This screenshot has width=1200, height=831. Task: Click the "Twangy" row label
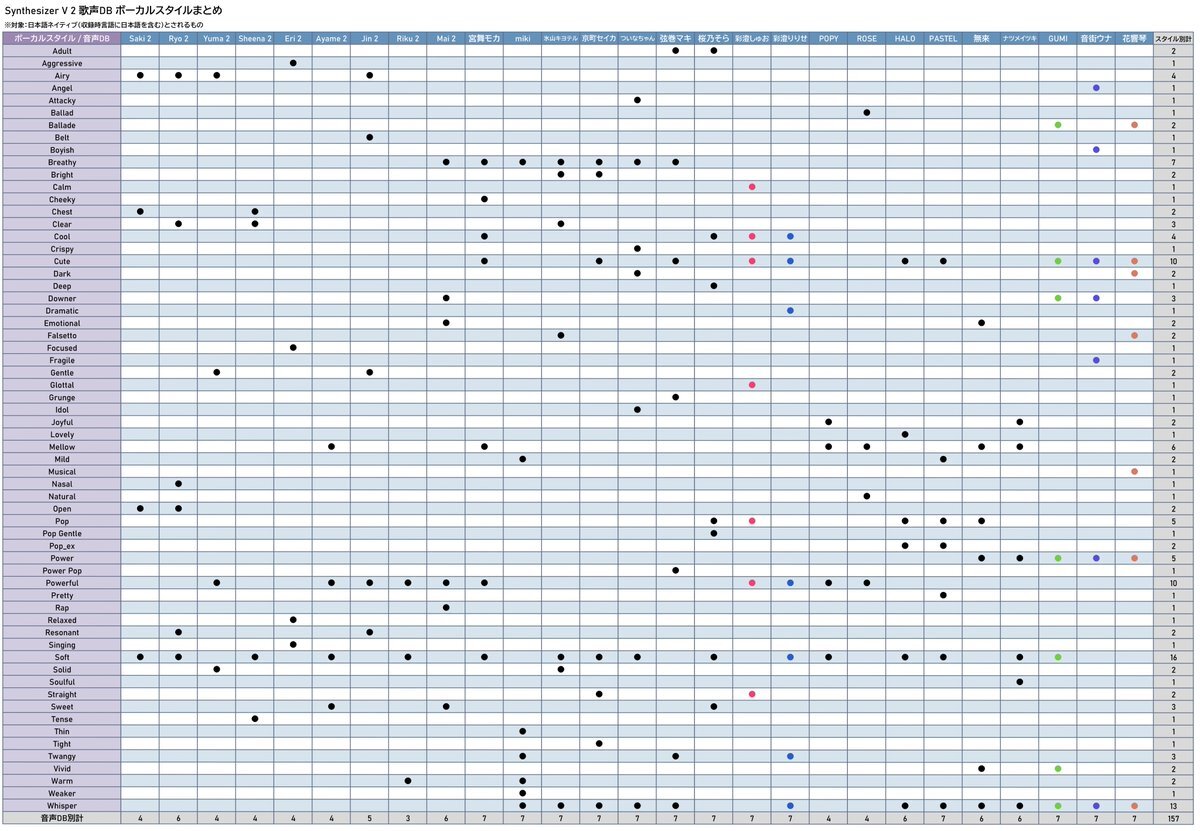(62, 756)
